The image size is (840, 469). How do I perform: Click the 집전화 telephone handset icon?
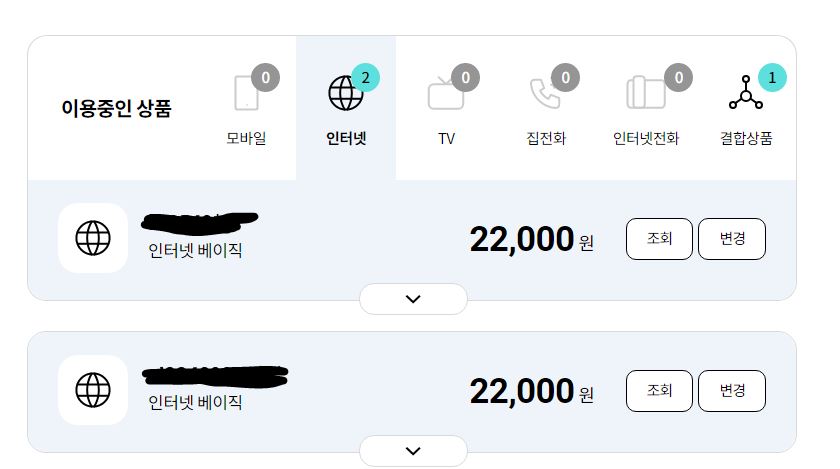[x=545, y=93]
